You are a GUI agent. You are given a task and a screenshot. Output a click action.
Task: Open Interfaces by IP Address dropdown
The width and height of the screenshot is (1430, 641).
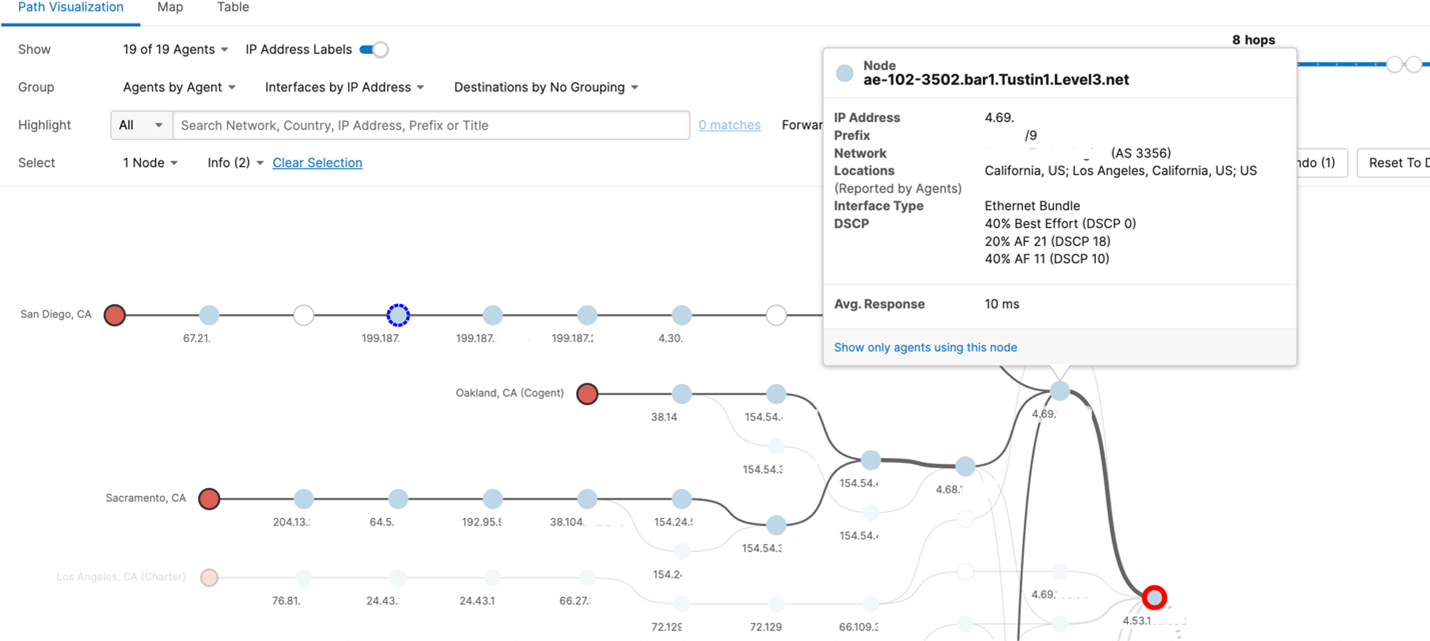pyautogui.click(x=344, y=88)
